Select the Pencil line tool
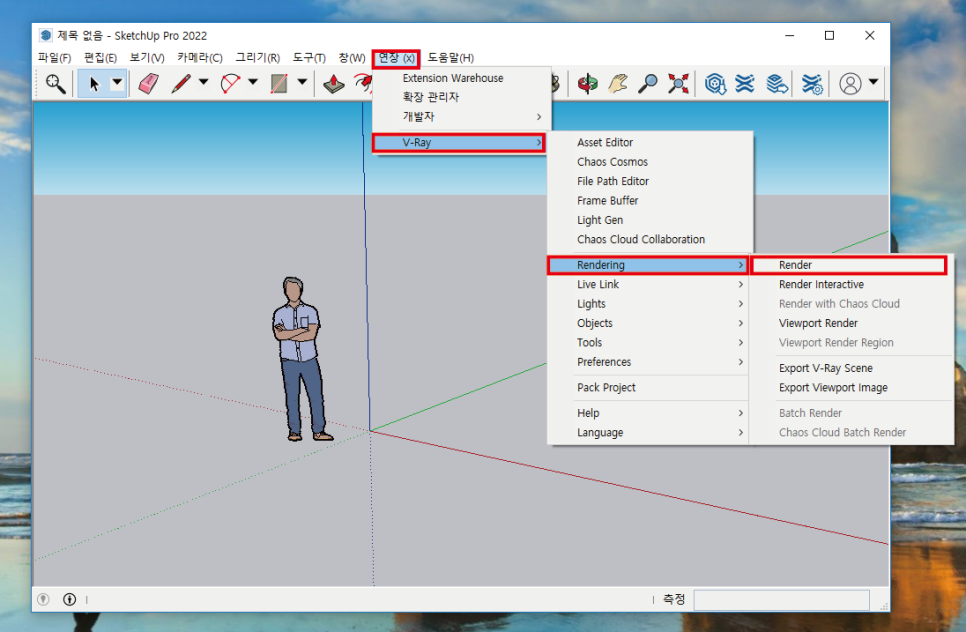This screenshot has width=966, height=632. coord(181,83)
